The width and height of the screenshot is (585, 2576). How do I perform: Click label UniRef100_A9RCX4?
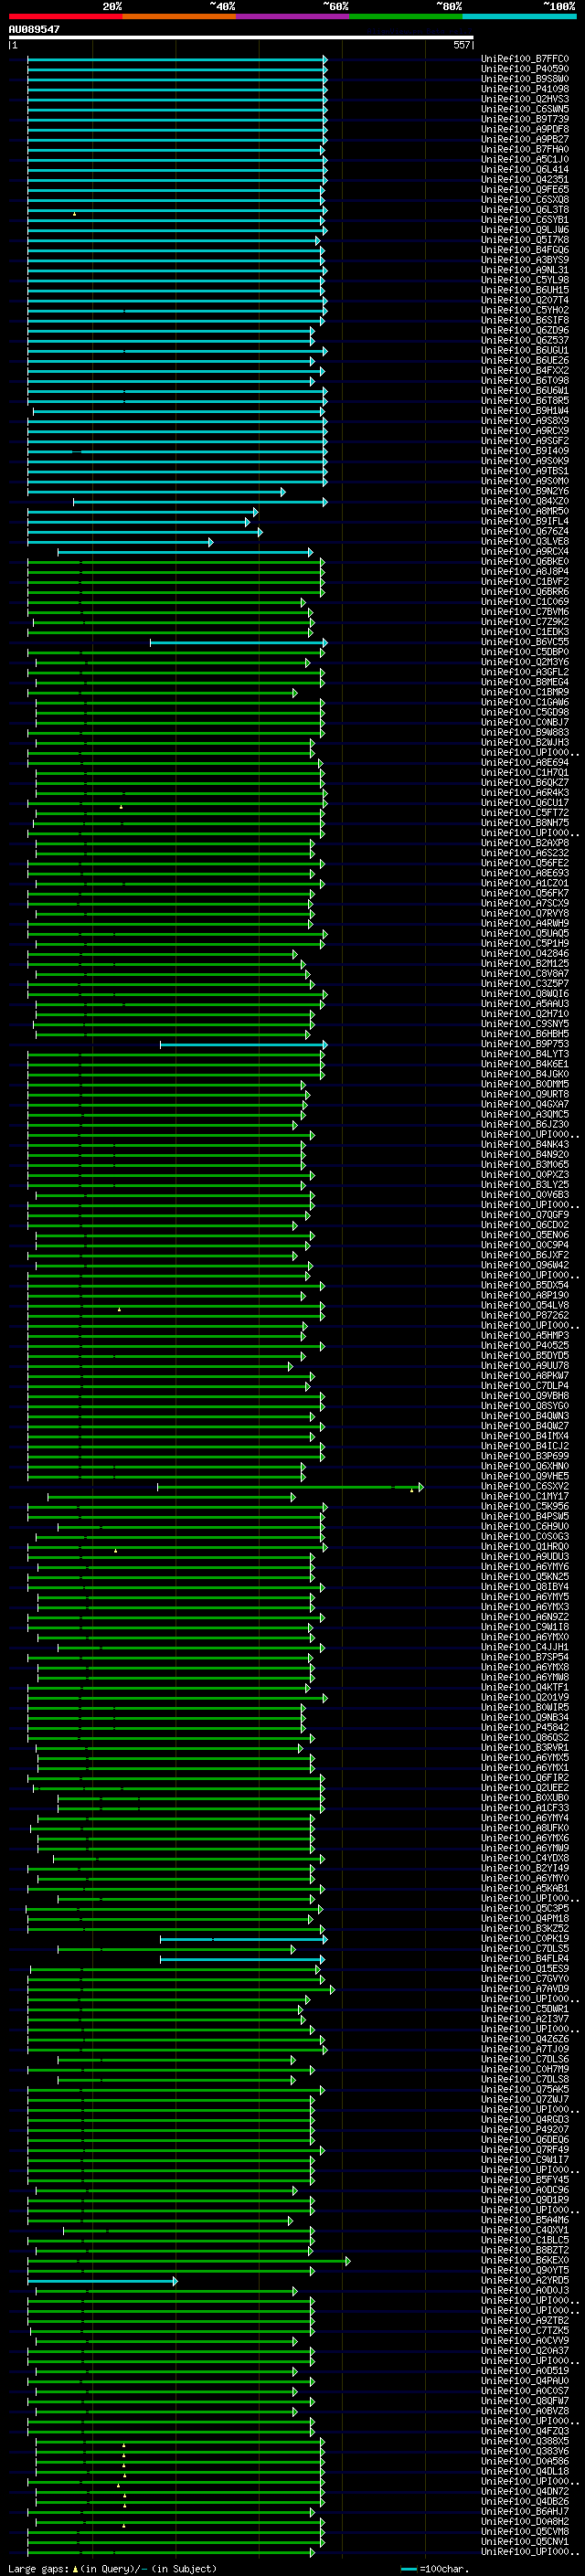[525, 552]
